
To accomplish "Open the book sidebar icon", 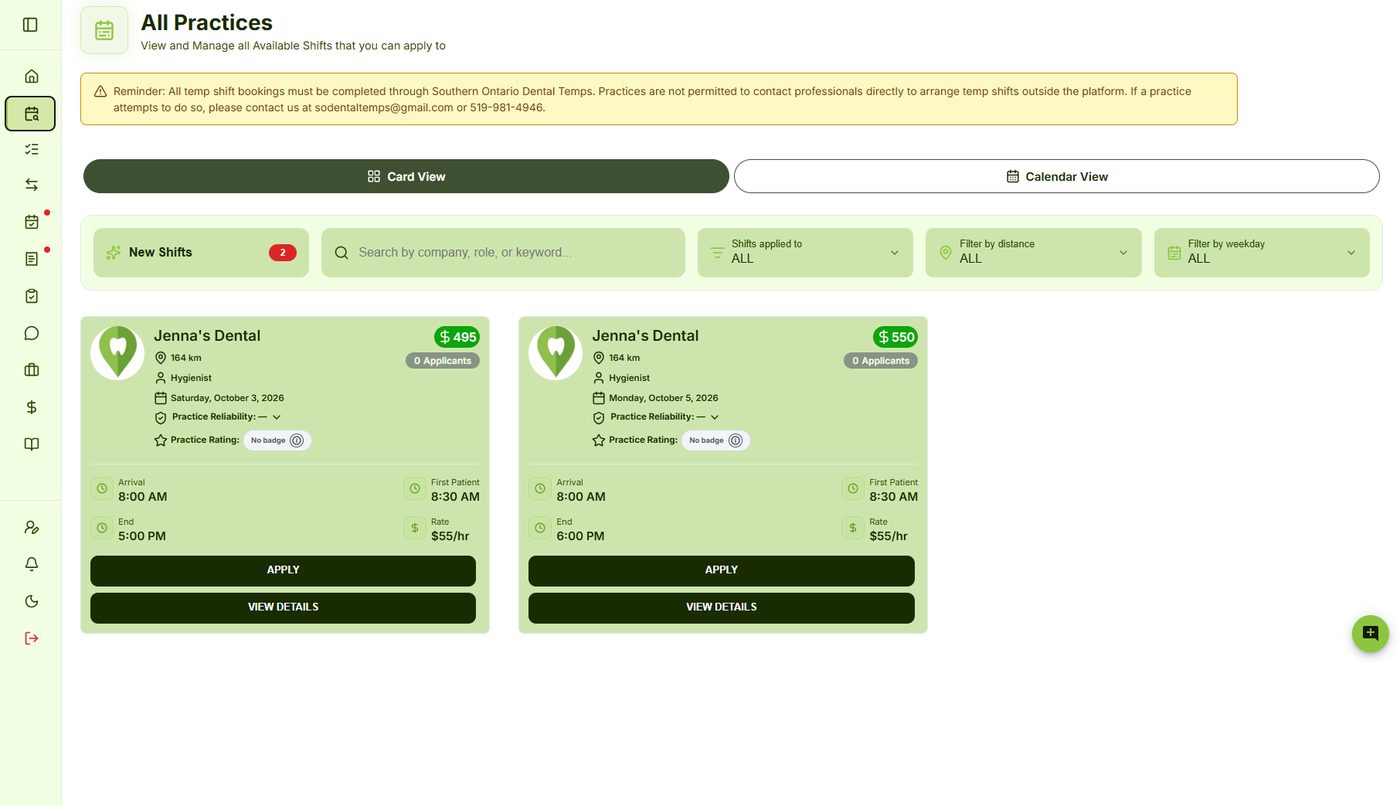I will click(31, 444).
